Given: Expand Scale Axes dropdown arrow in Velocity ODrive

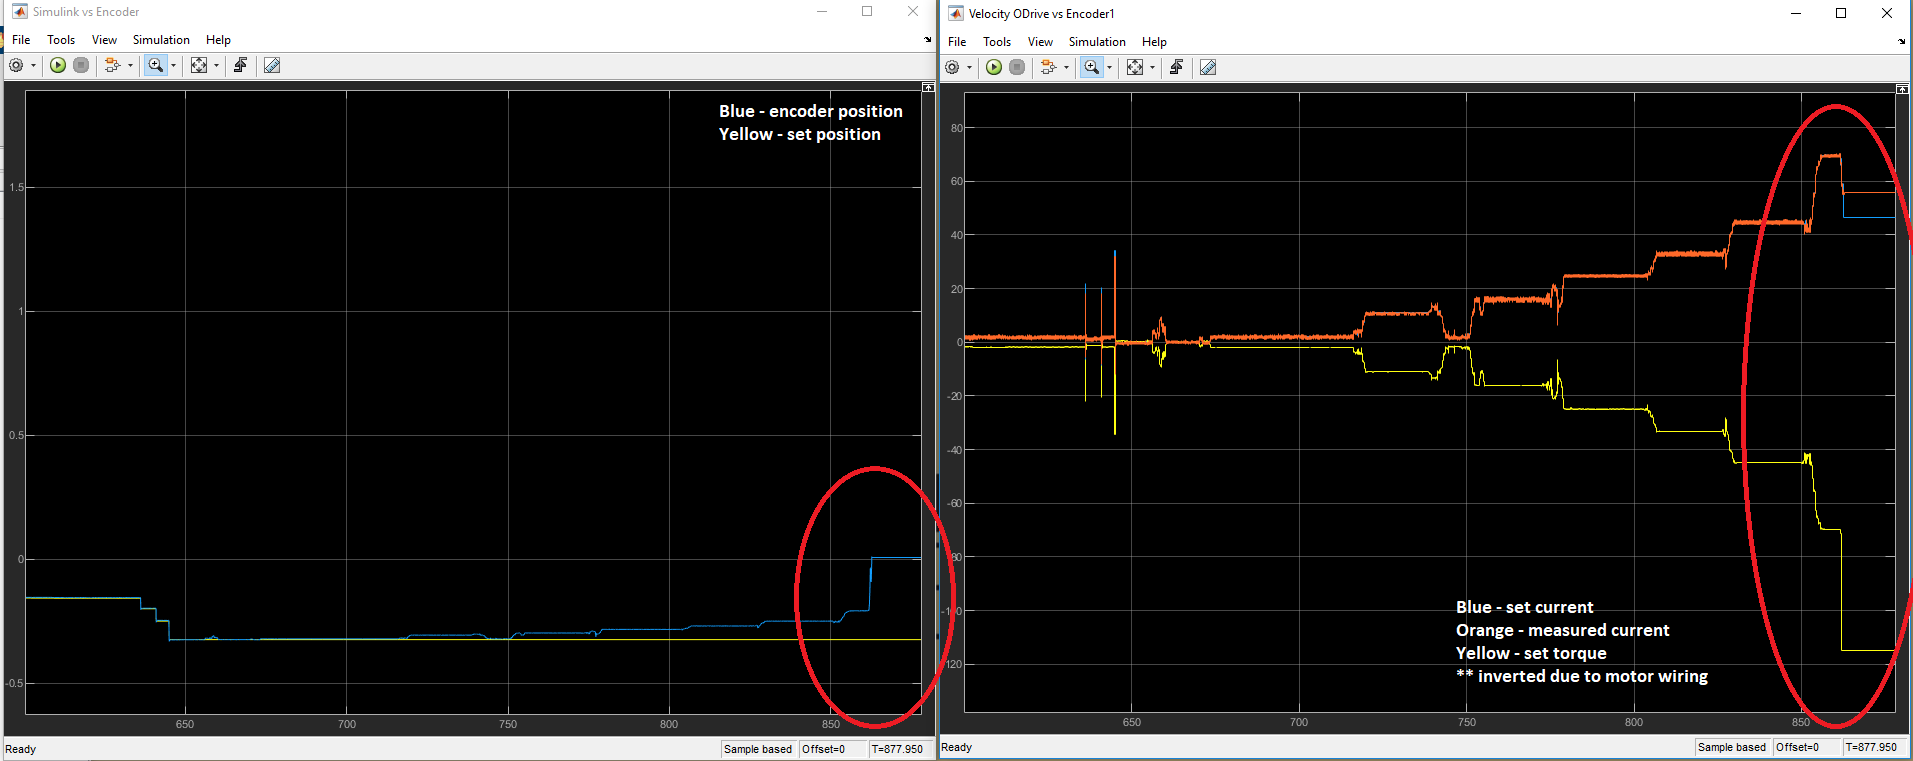Looking at the screenshot, I should click(x=1152, y=68).
